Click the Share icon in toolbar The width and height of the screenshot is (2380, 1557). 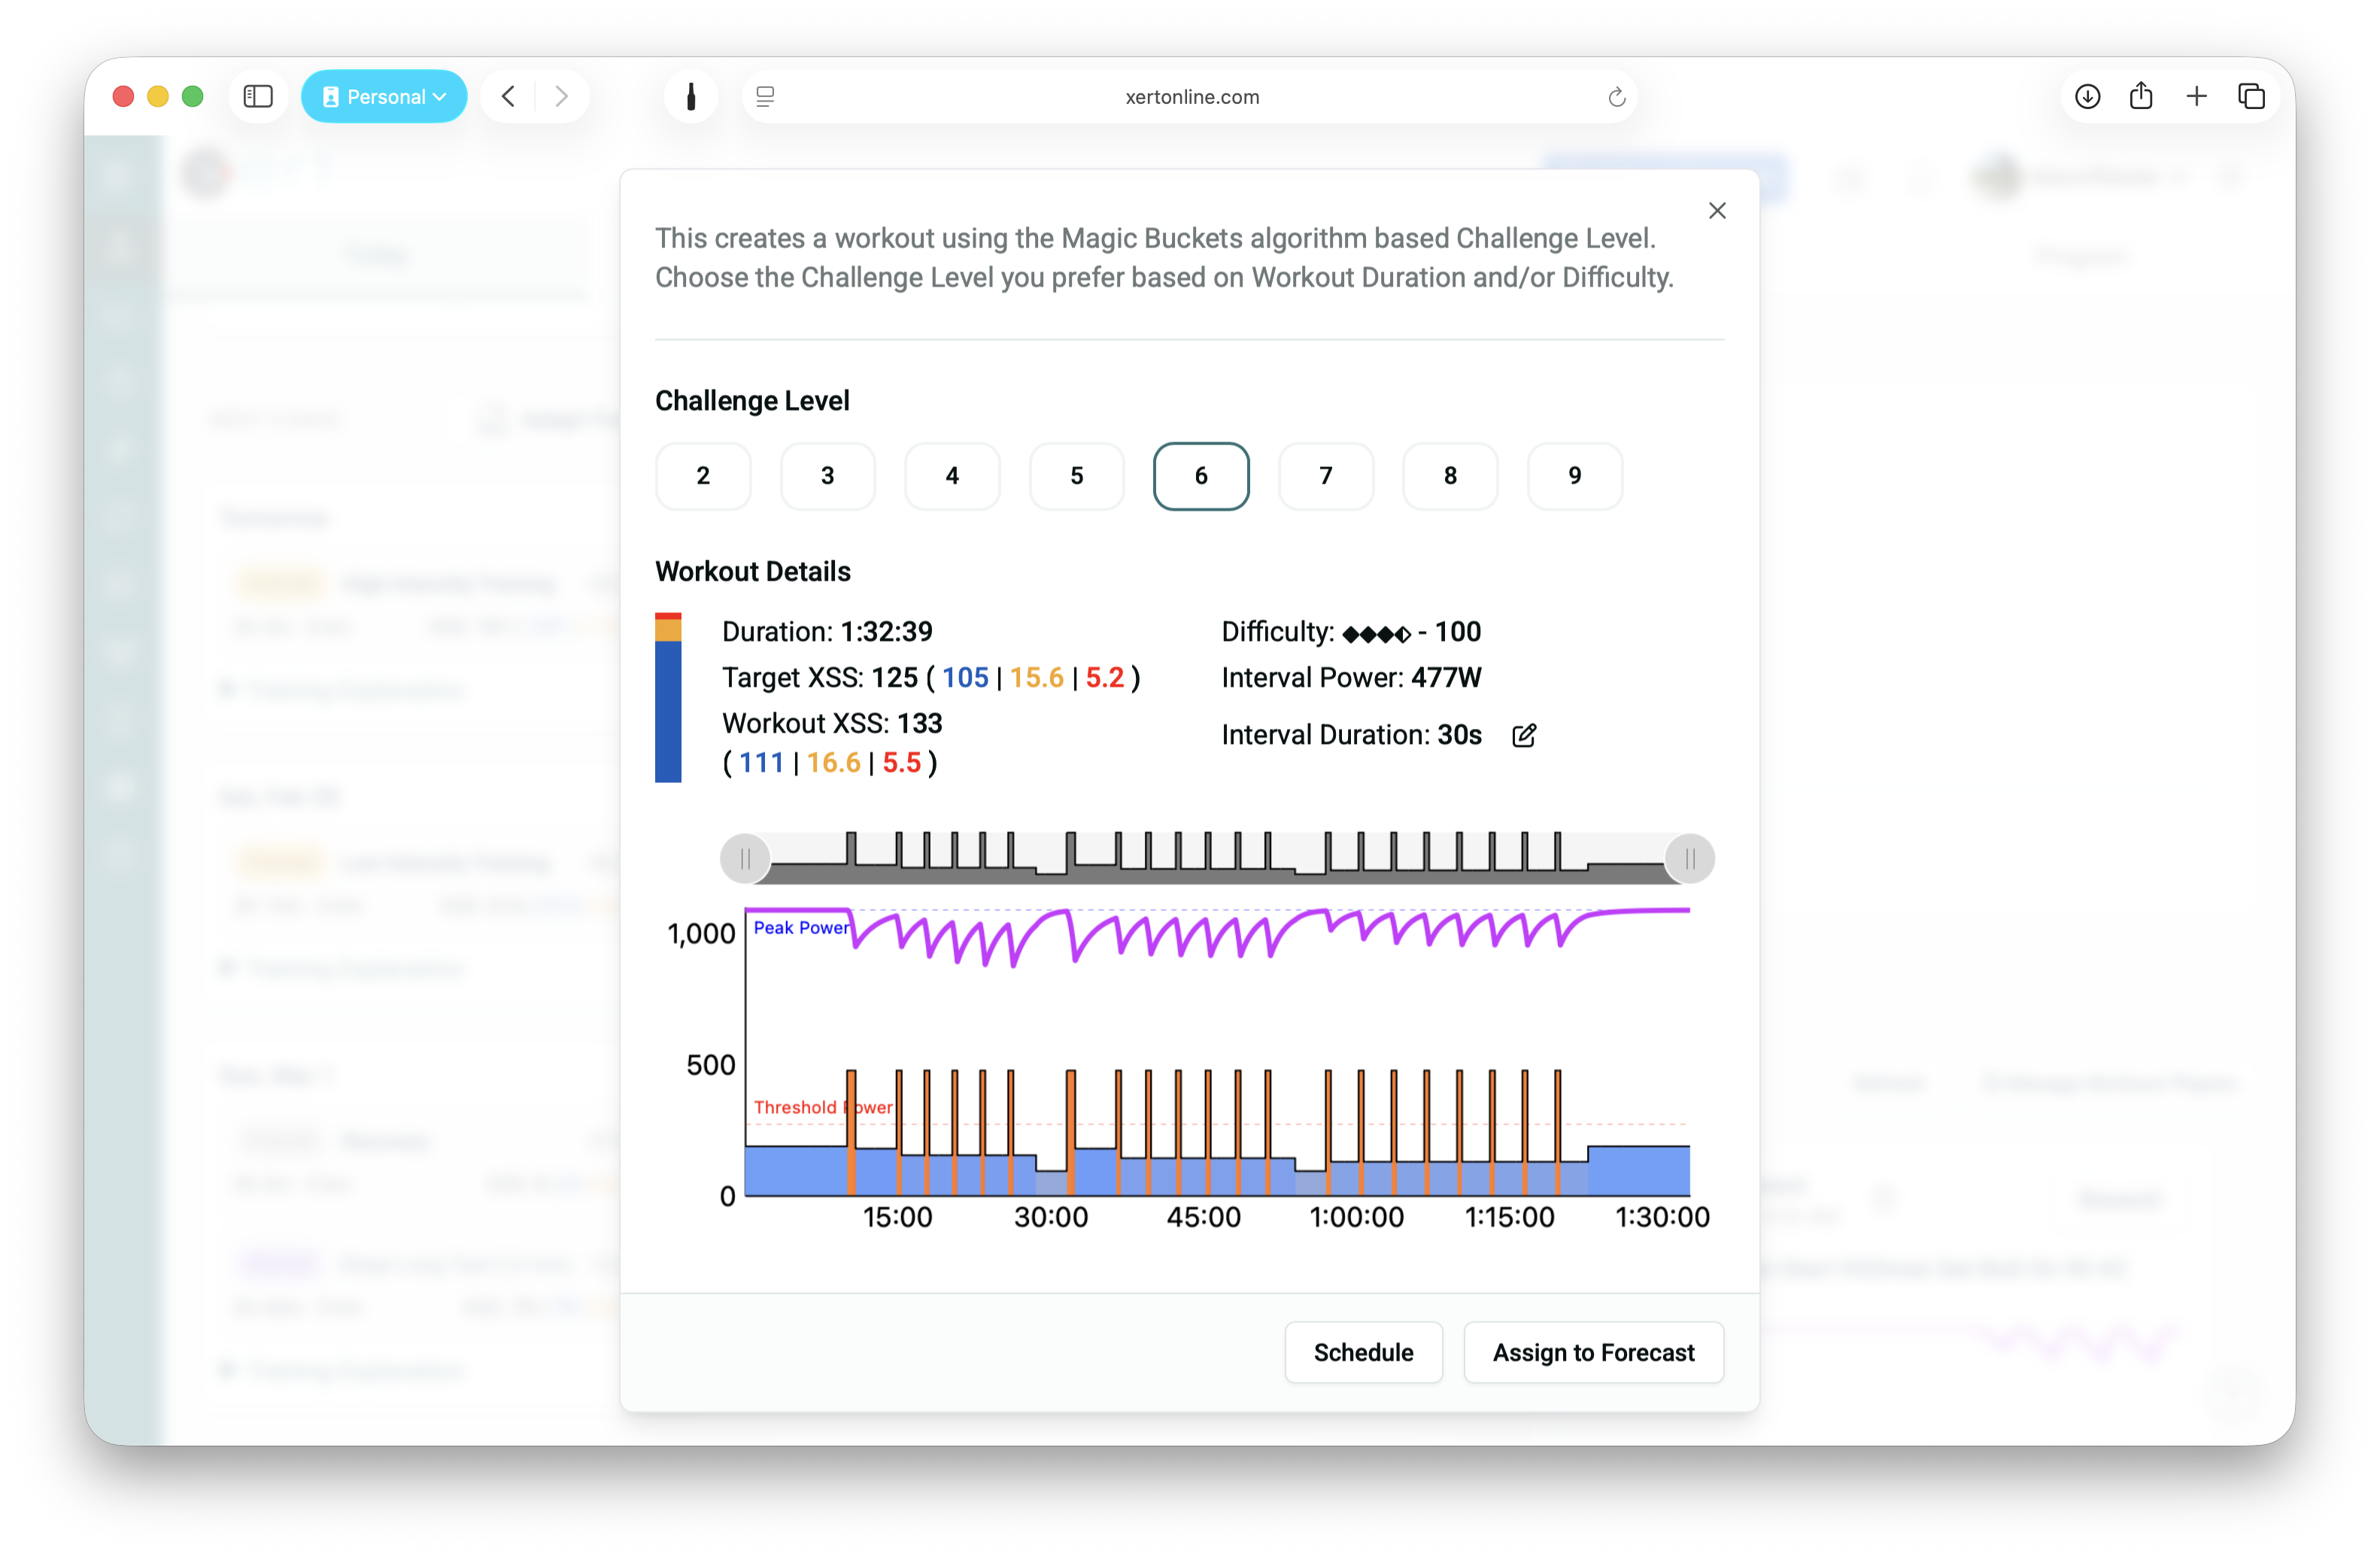coord(2141,96)
